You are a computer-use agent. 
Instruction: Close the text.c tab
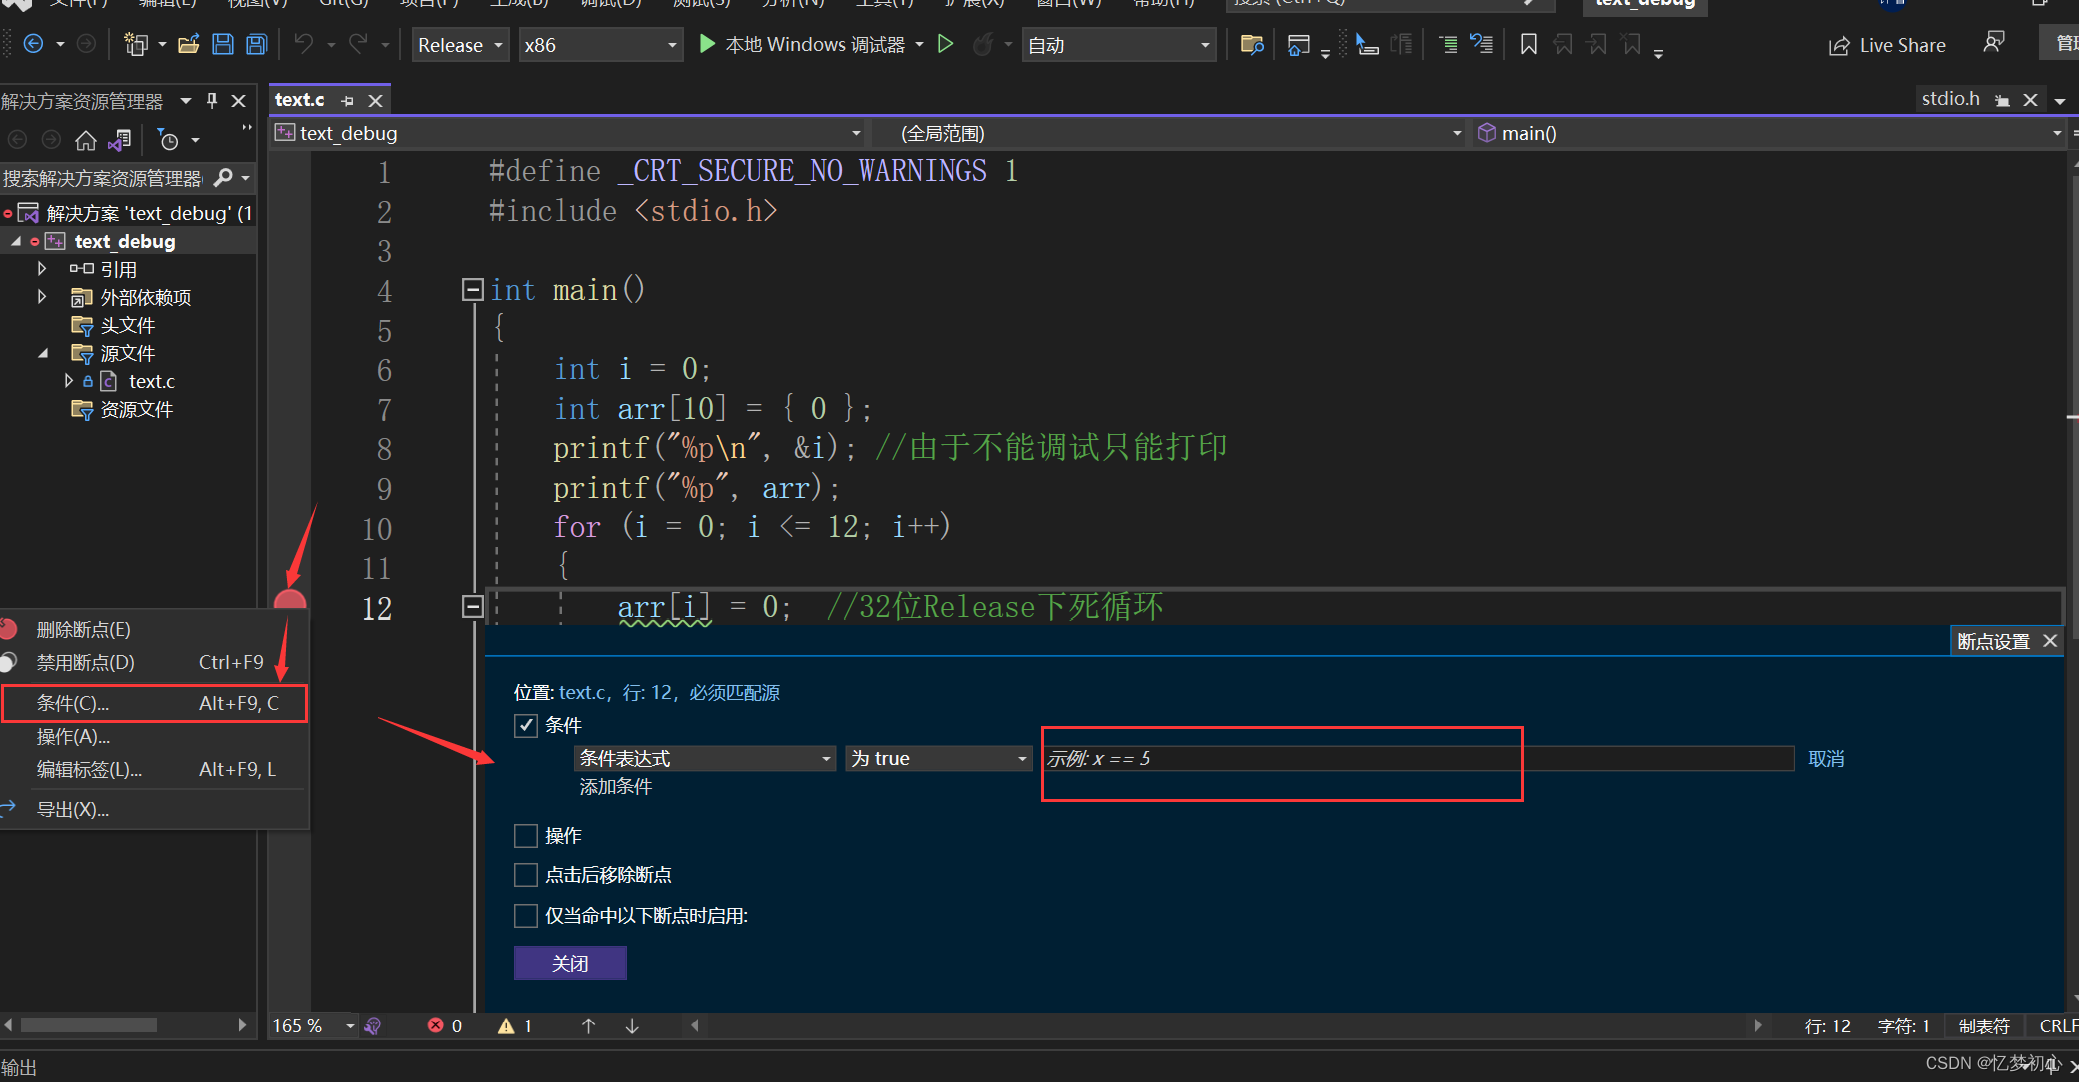click(x=375, y=101)
